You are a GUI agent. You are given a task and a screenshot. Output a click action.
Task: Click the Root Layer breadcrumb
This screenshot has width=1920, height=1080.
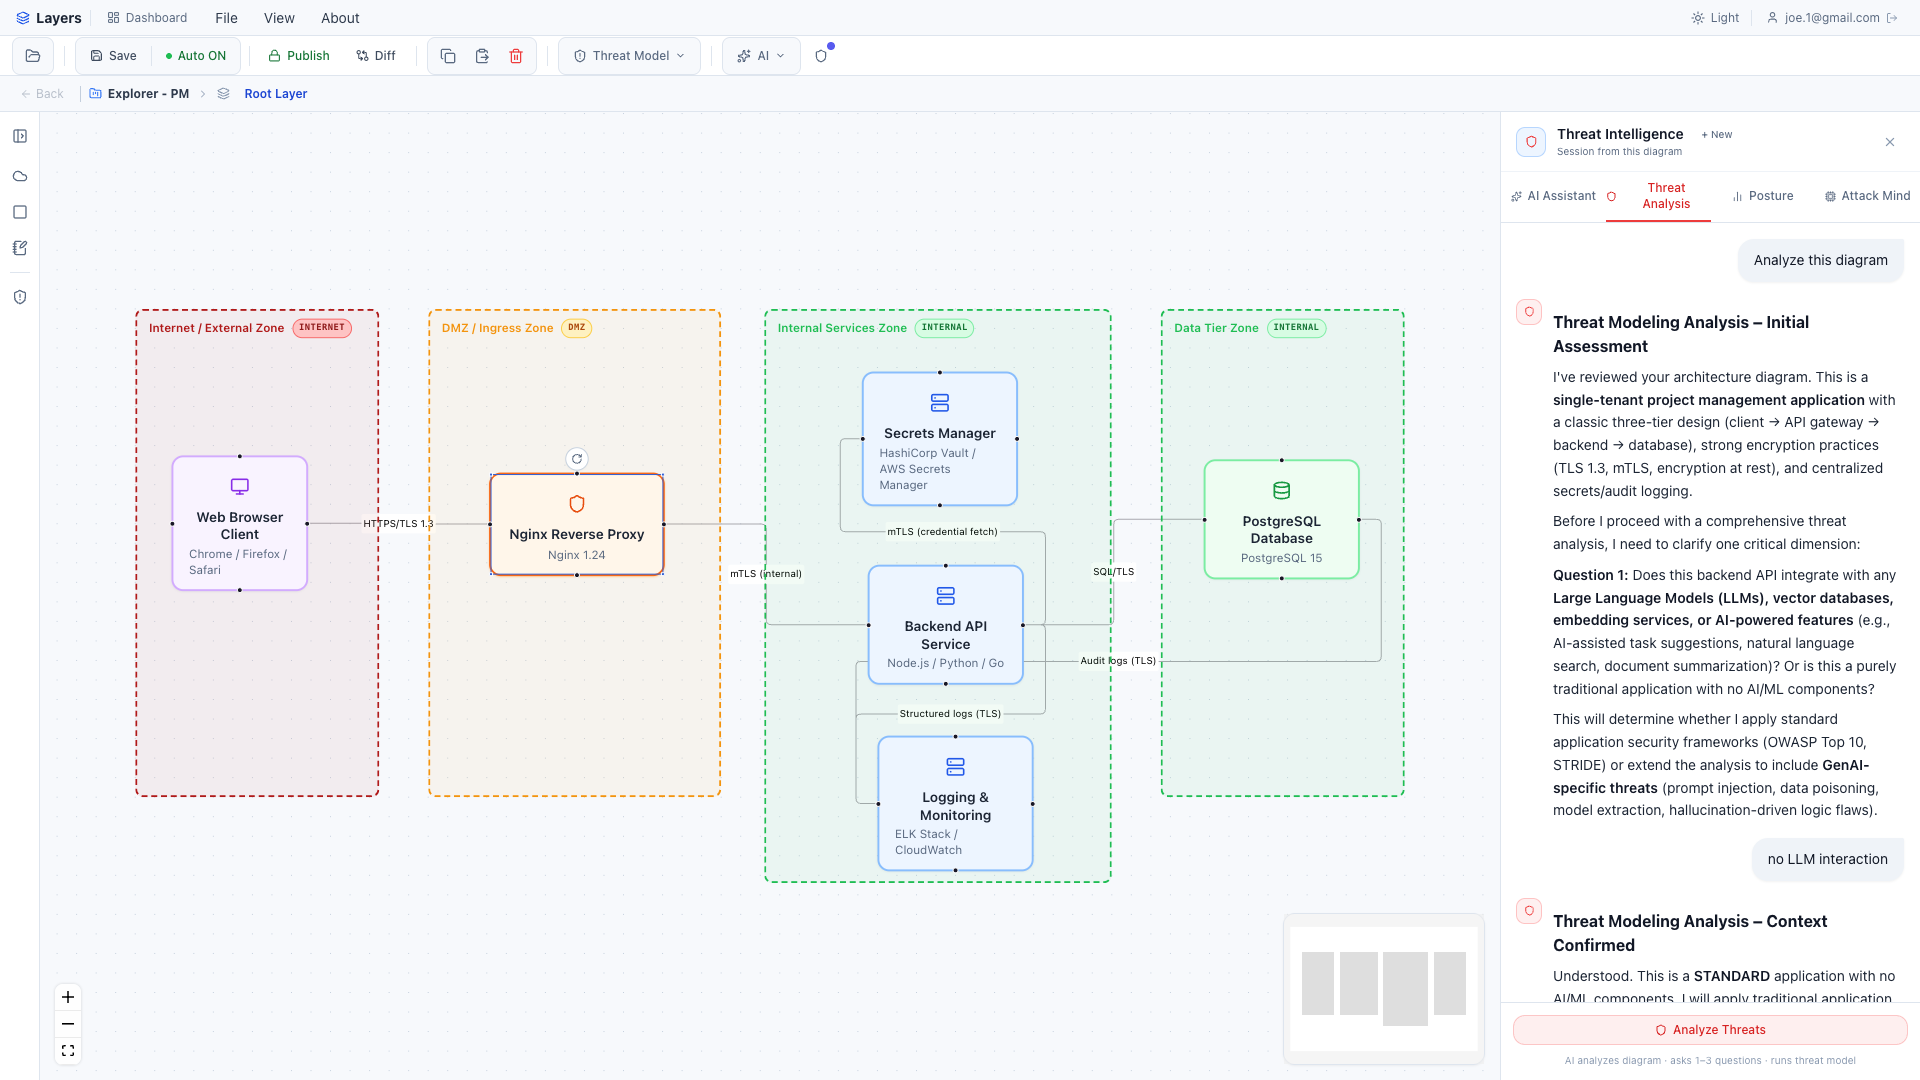276,94
